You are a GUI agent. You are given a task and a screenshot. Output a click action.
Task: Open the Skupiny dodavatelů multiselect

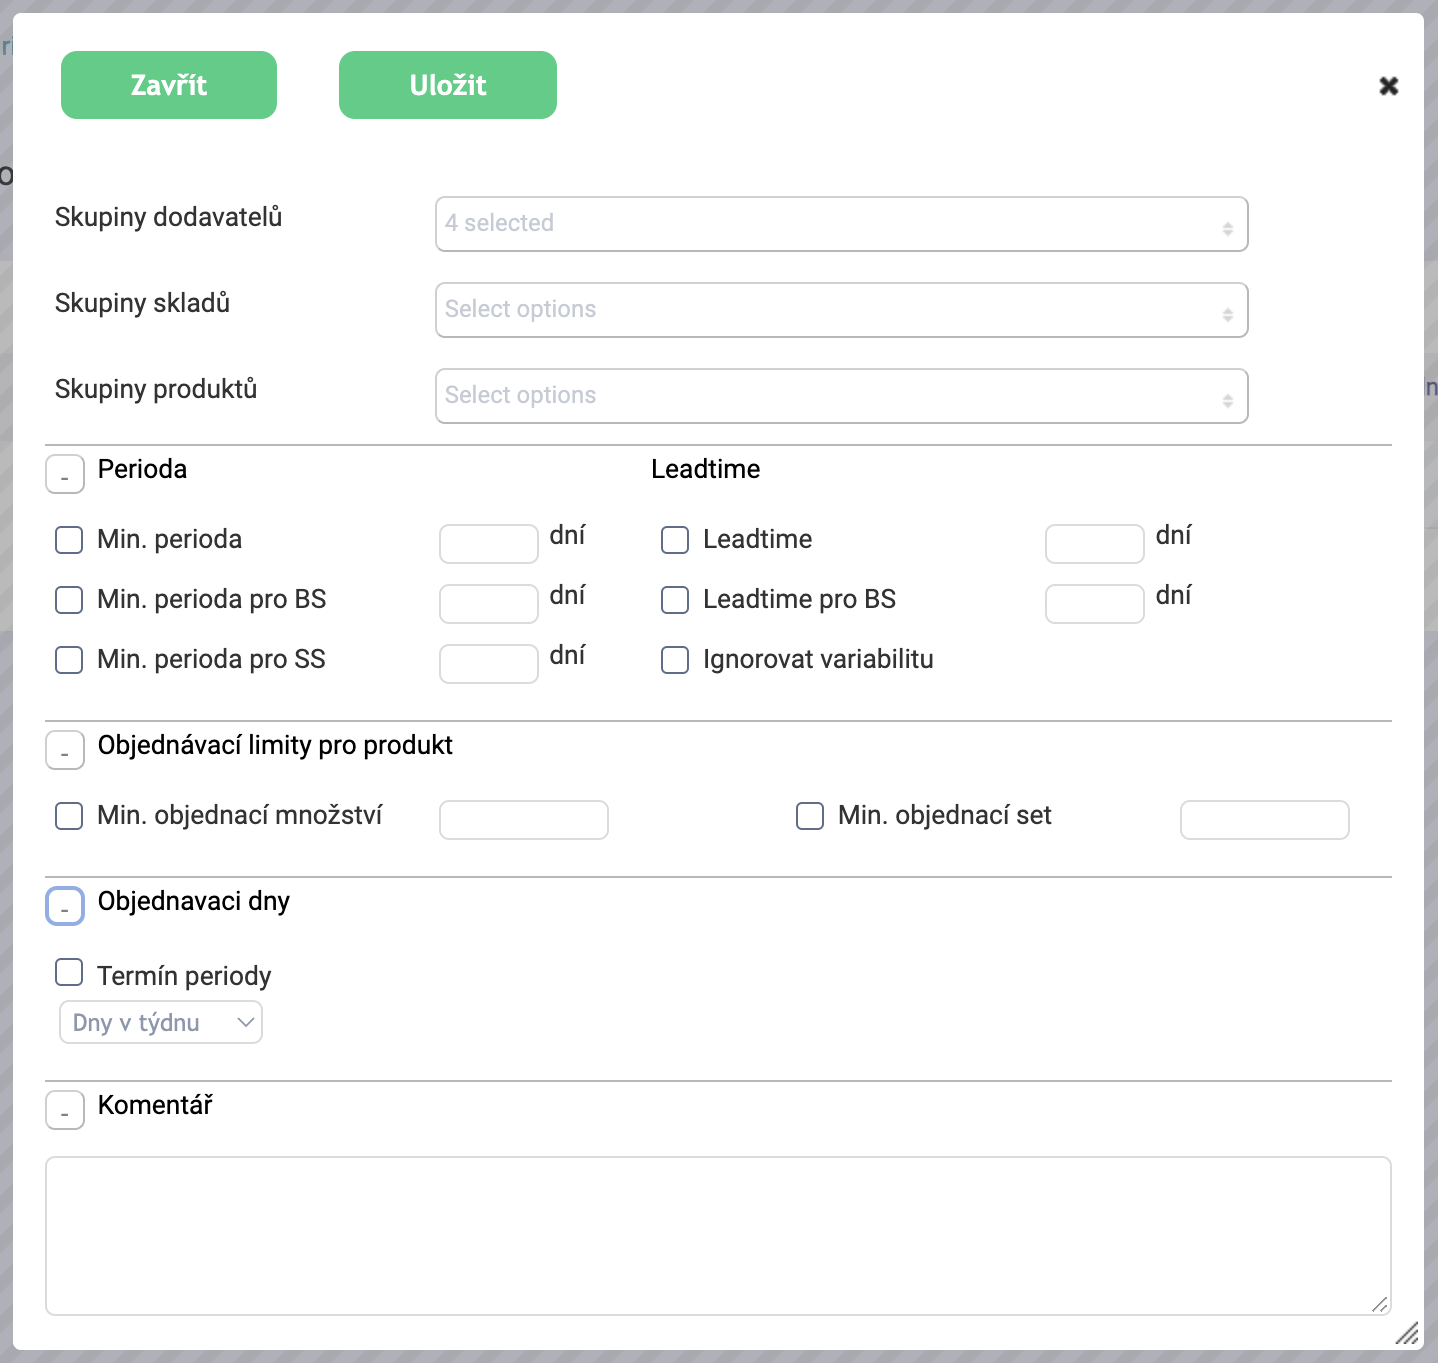[x=841, y=224]
